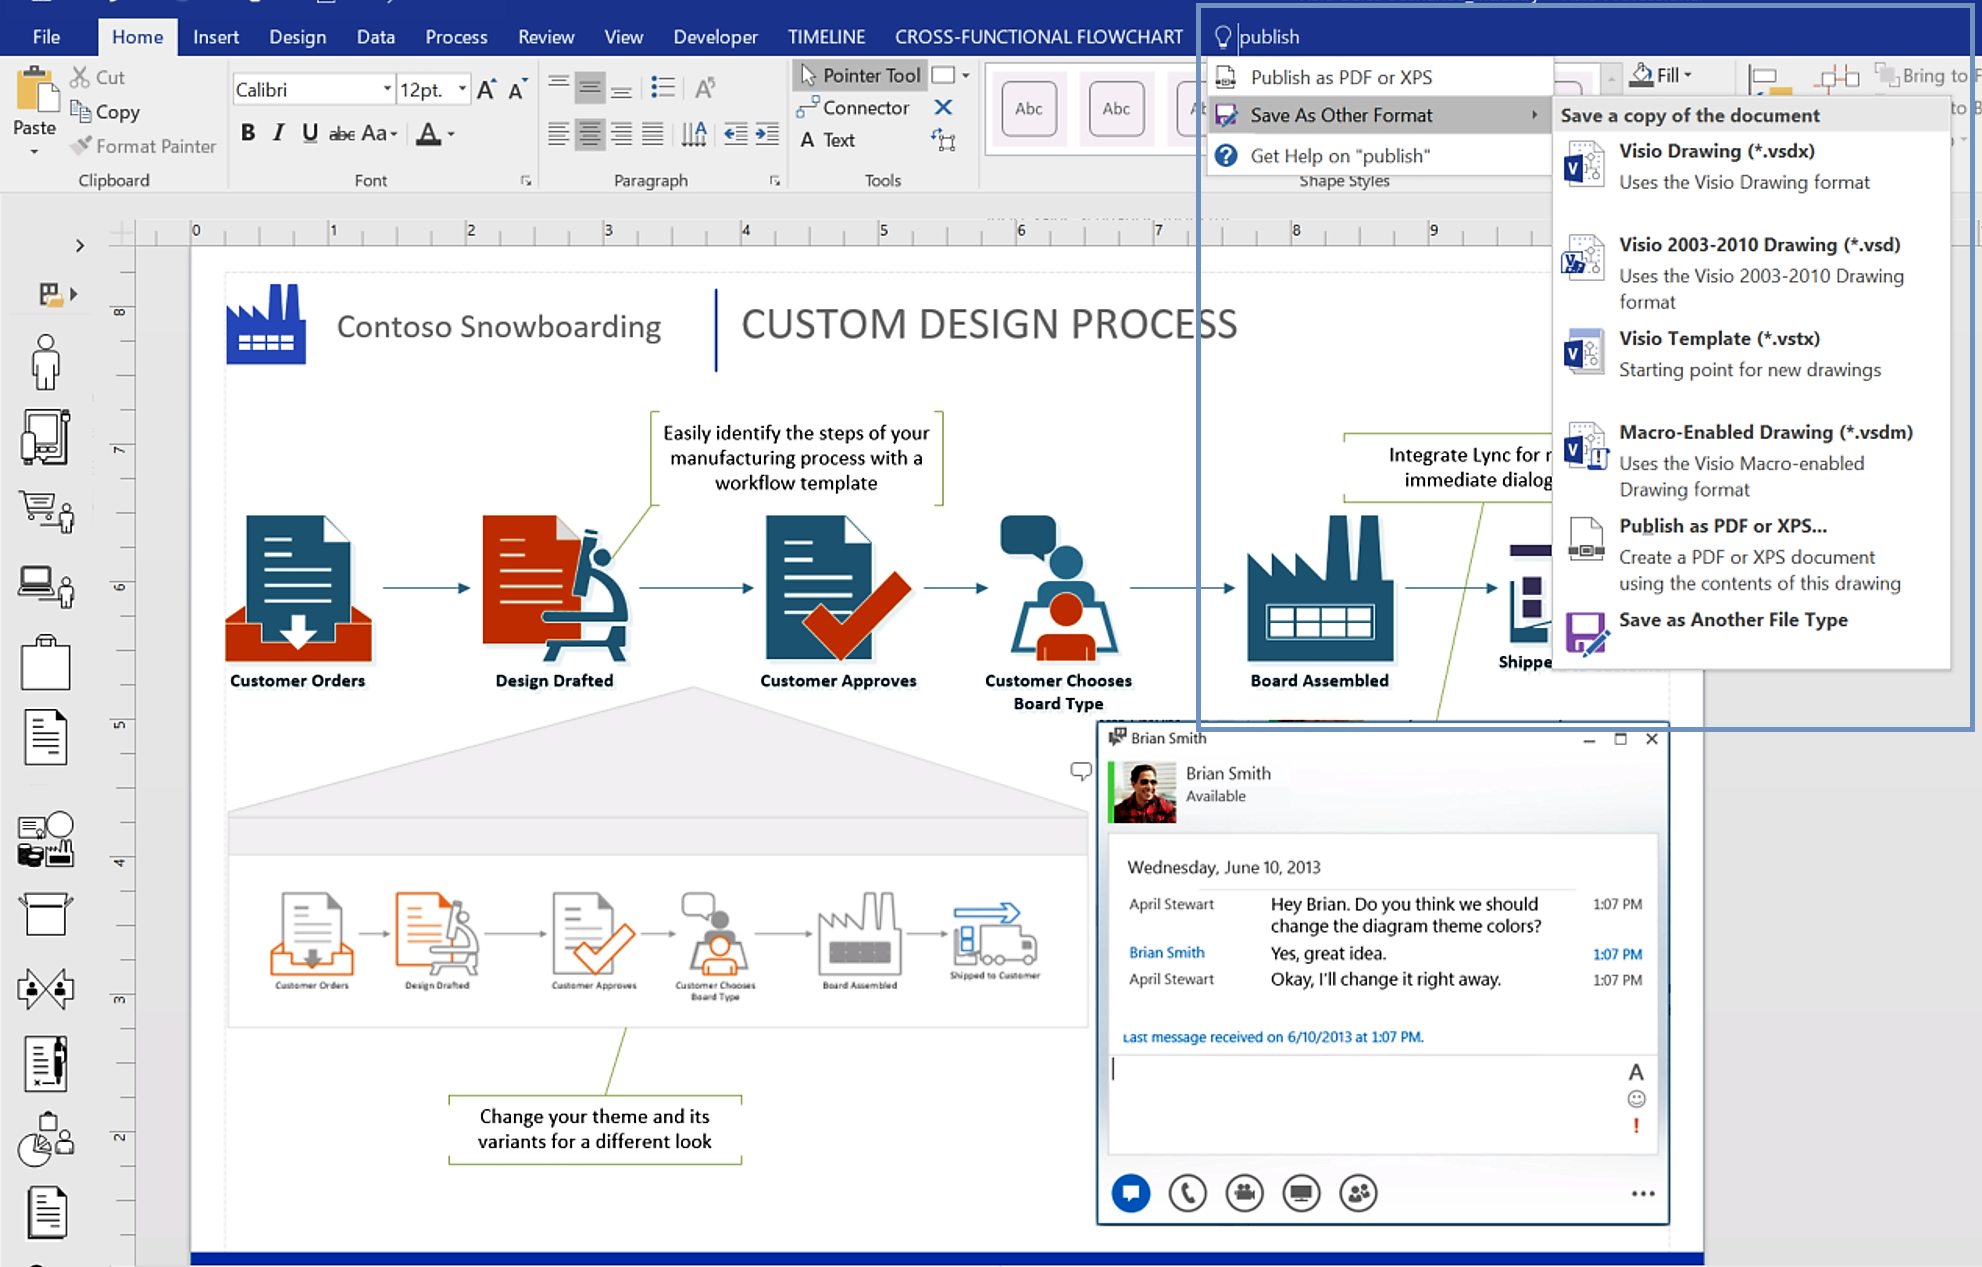The height and width of the screenshot is (1267, 1982).
Task: Click the Underline formatting icon
Action: pos(309,133)
